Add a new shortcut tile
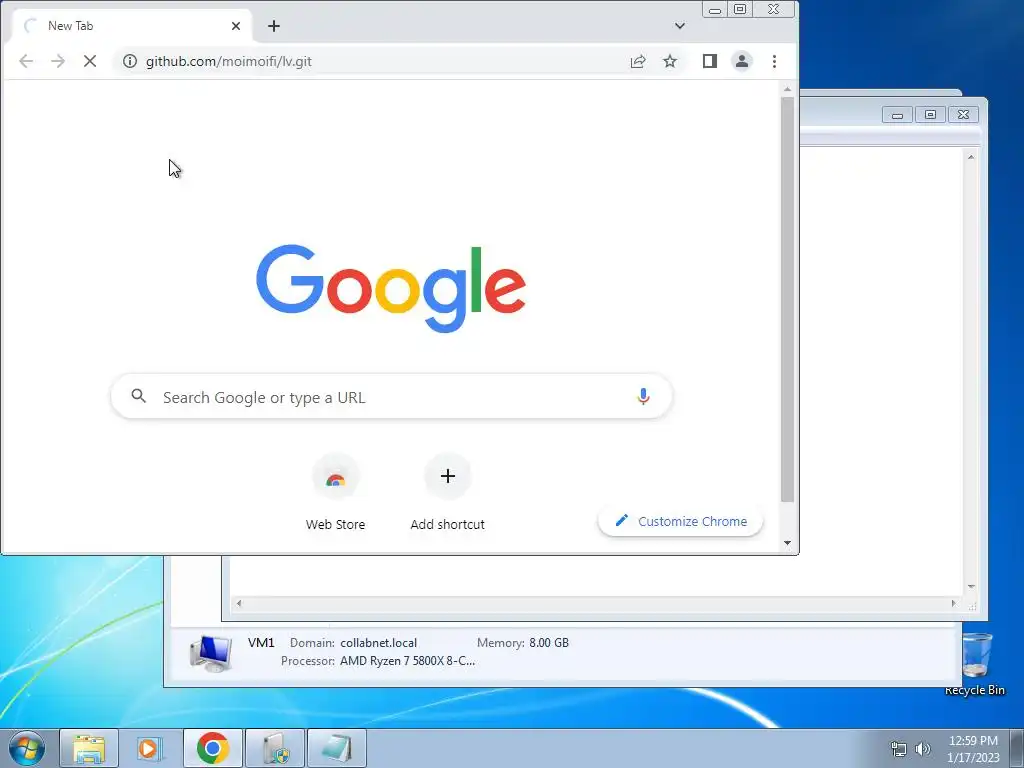Screen dimensions: 1024x768 [x=447, y=493]
